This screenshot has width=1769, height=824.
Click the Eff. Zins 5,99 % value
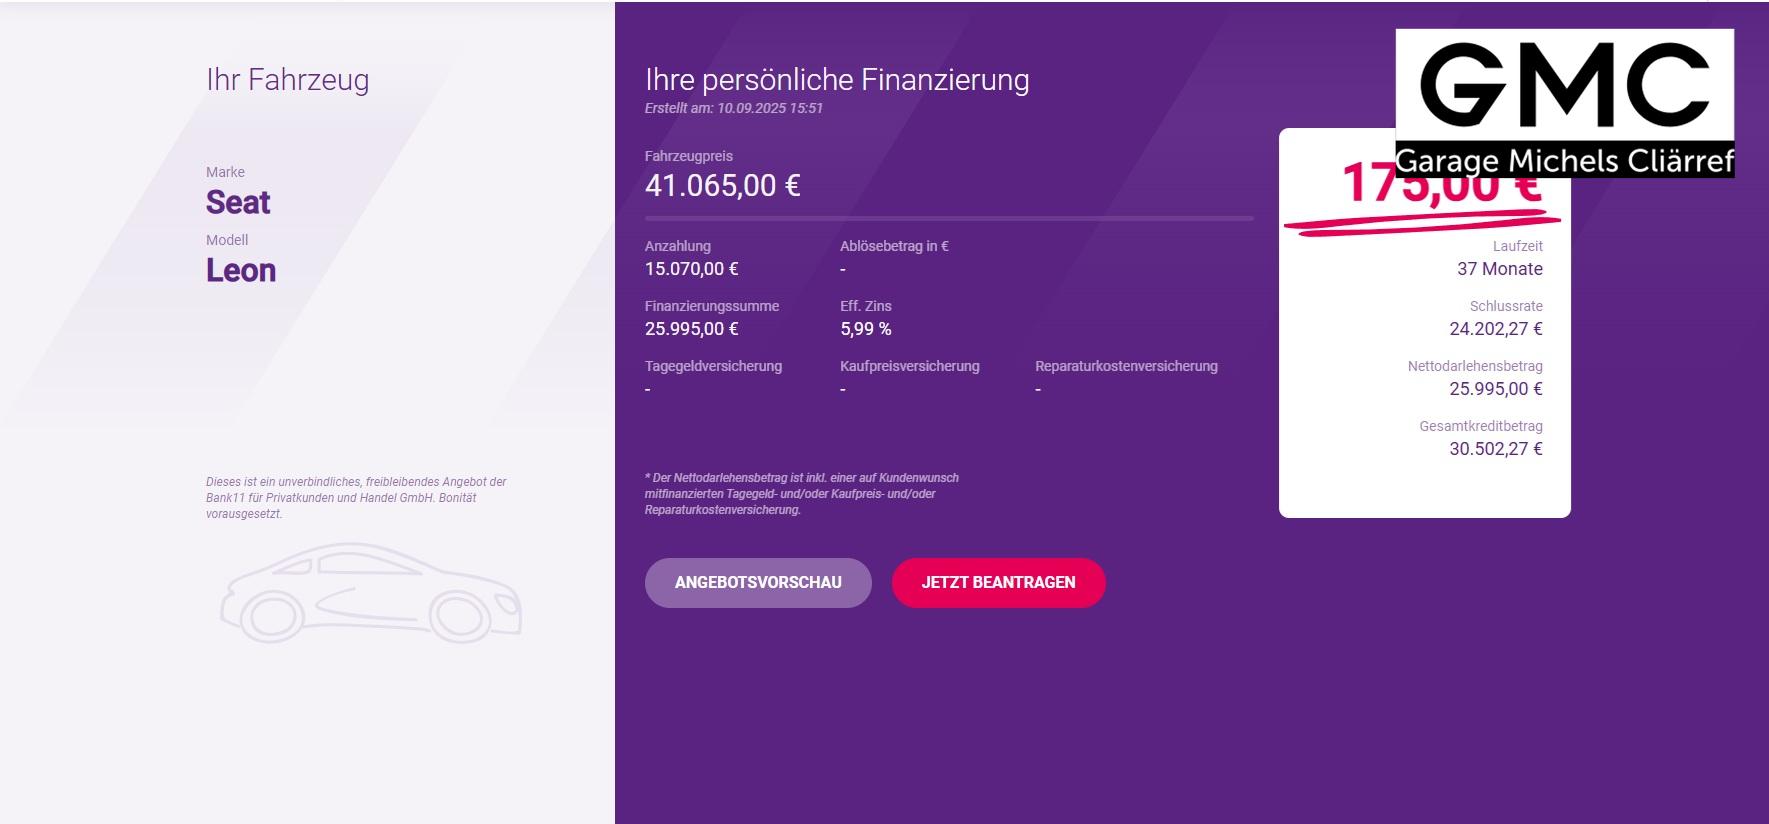point(865,329)
